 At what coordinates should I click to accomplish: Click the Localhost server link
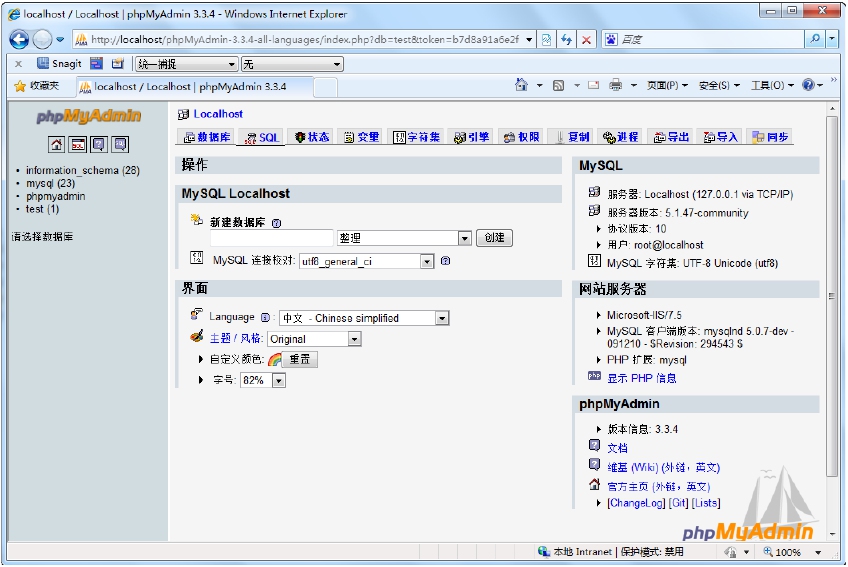coord(218,114)
